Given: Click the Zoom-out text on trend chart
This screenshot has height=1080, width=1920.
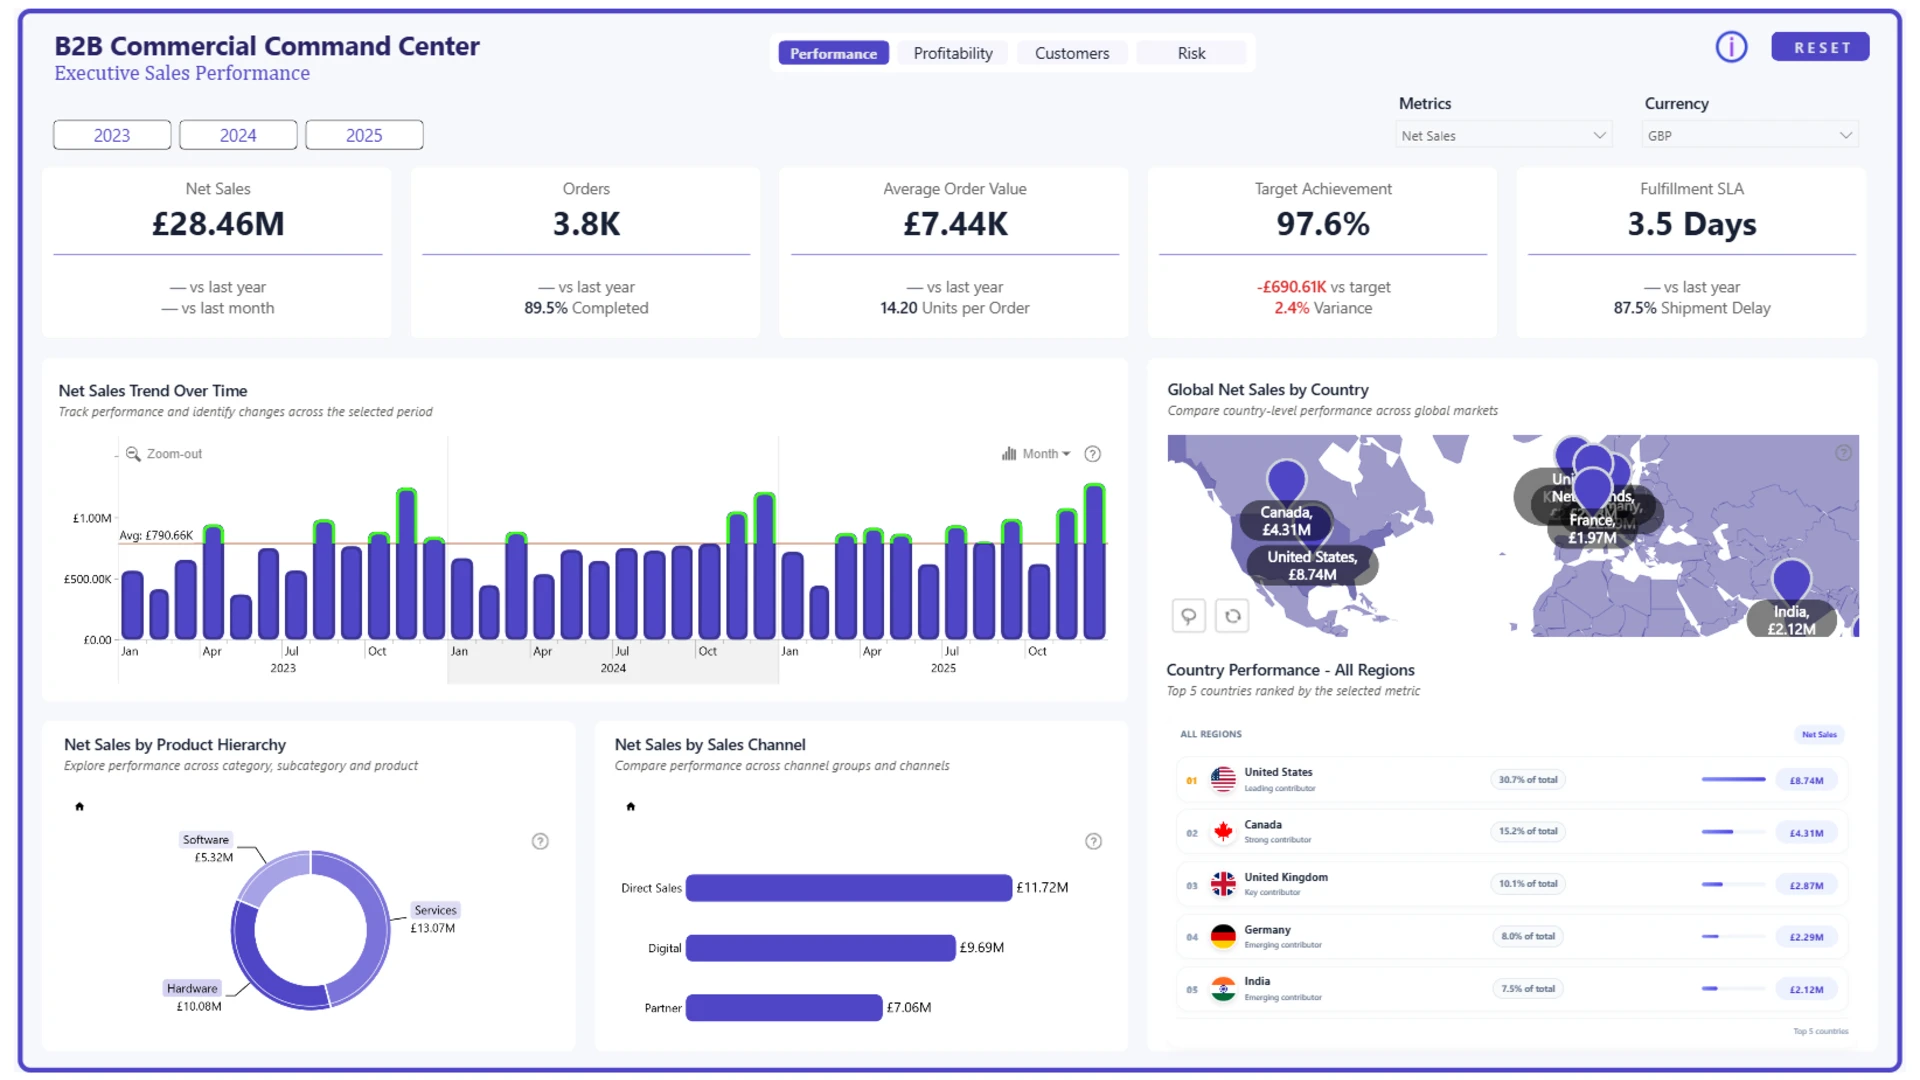Looking at the screenshot, I should point(174,454).
